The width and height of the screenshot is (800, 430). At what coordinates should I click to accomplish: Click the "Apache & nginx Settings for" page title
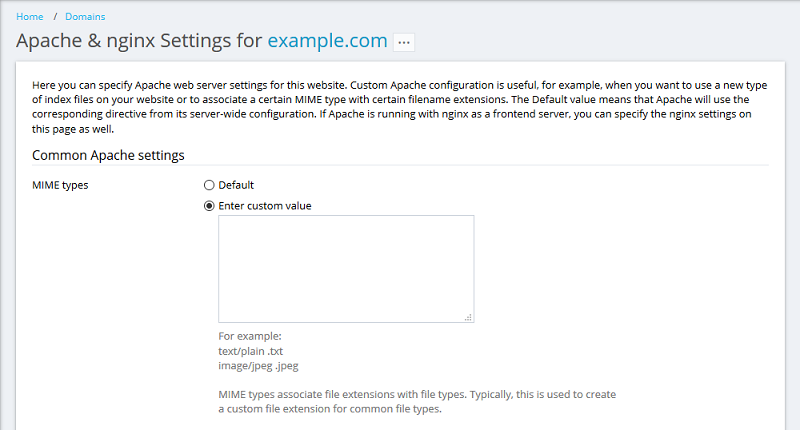coord(139,41)
